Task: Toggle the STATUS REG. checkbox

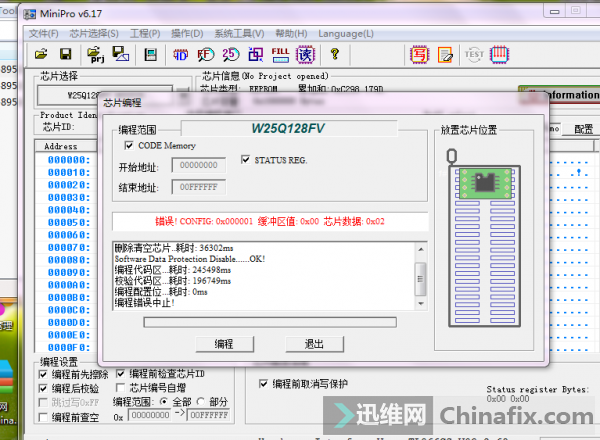Action: point(246,160)
